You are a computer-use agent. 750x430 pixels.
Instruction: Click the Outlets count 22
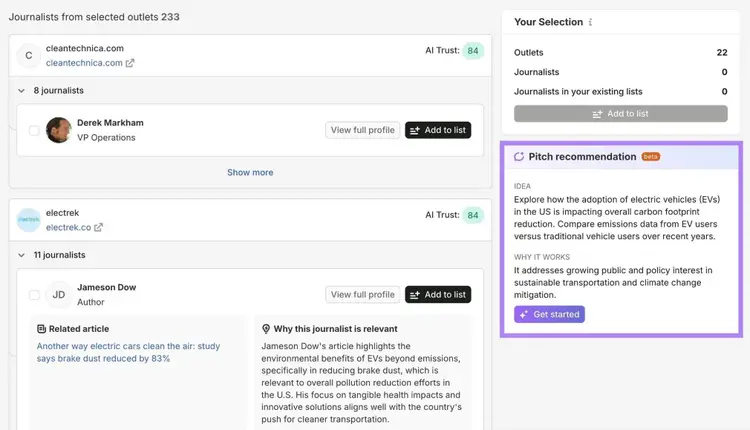click(722, 53)
